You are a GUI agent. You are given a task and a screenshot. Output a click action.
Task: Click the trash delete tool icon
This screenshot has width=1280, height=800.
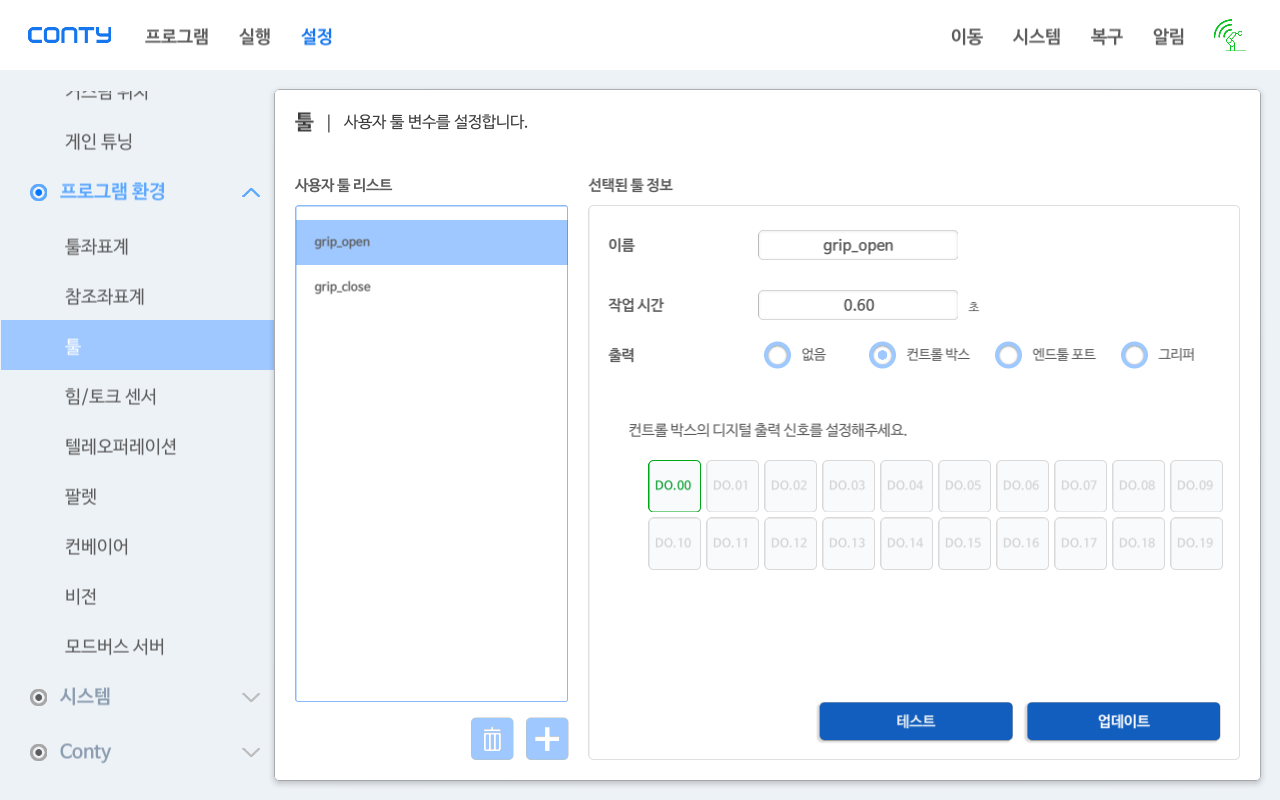click(492, 739)
